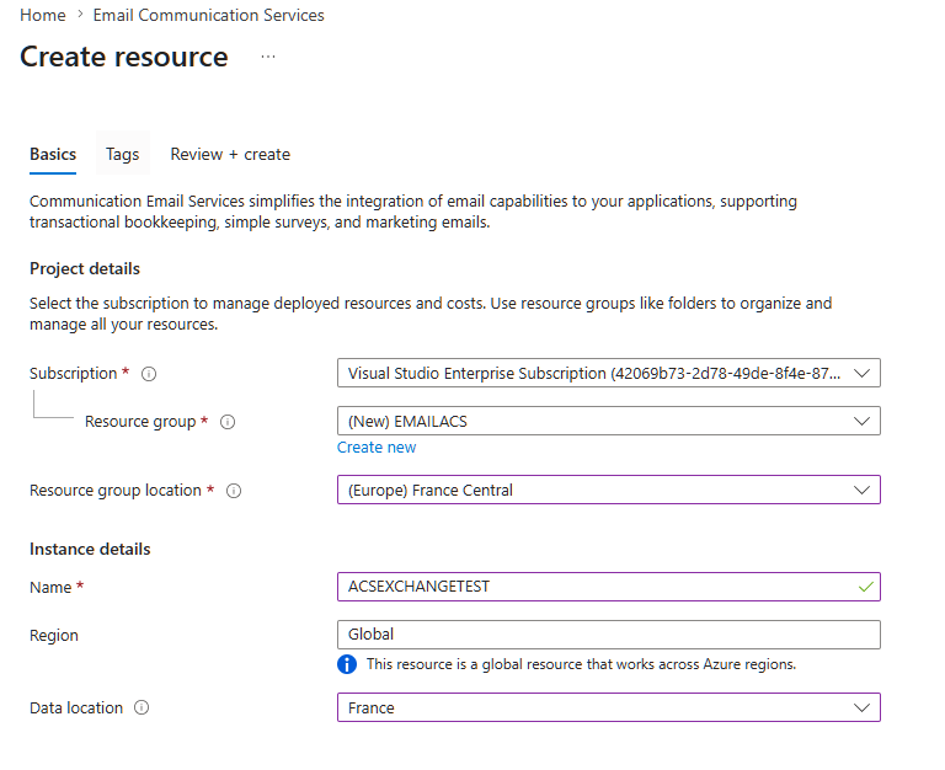Open the ellipsis menu beside Create resource
The height and width of the screenshot is (770, 945).
pyautogui.click(x=268, y=57)
